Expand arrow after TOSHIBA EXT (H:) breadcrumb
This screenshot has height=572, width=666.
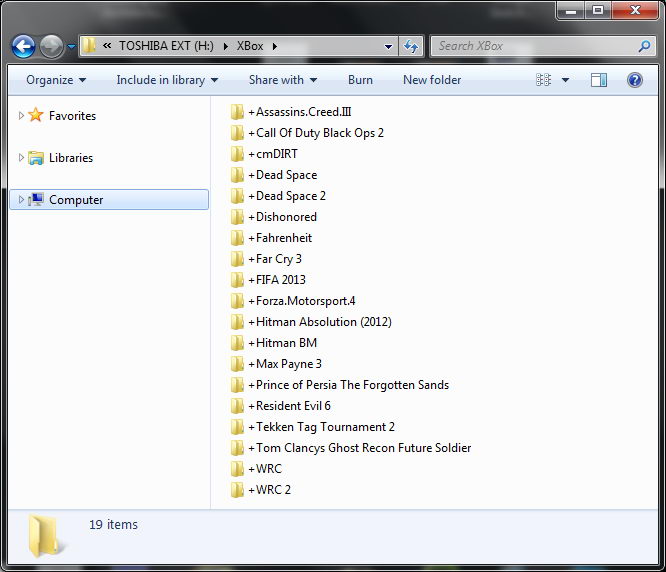226,46
